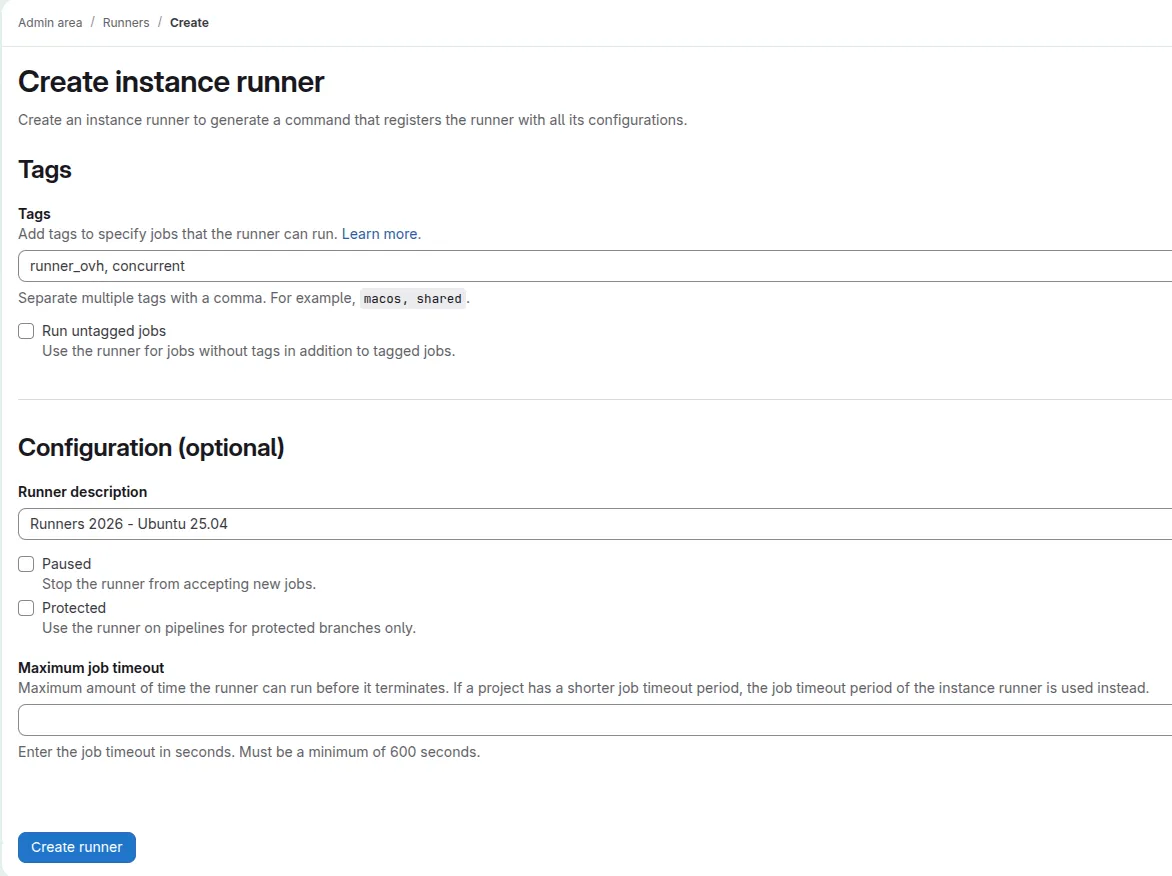
Task: Select the 'Create instance runner' page heading
Action: pyautogui.click(x=171, y=81)
